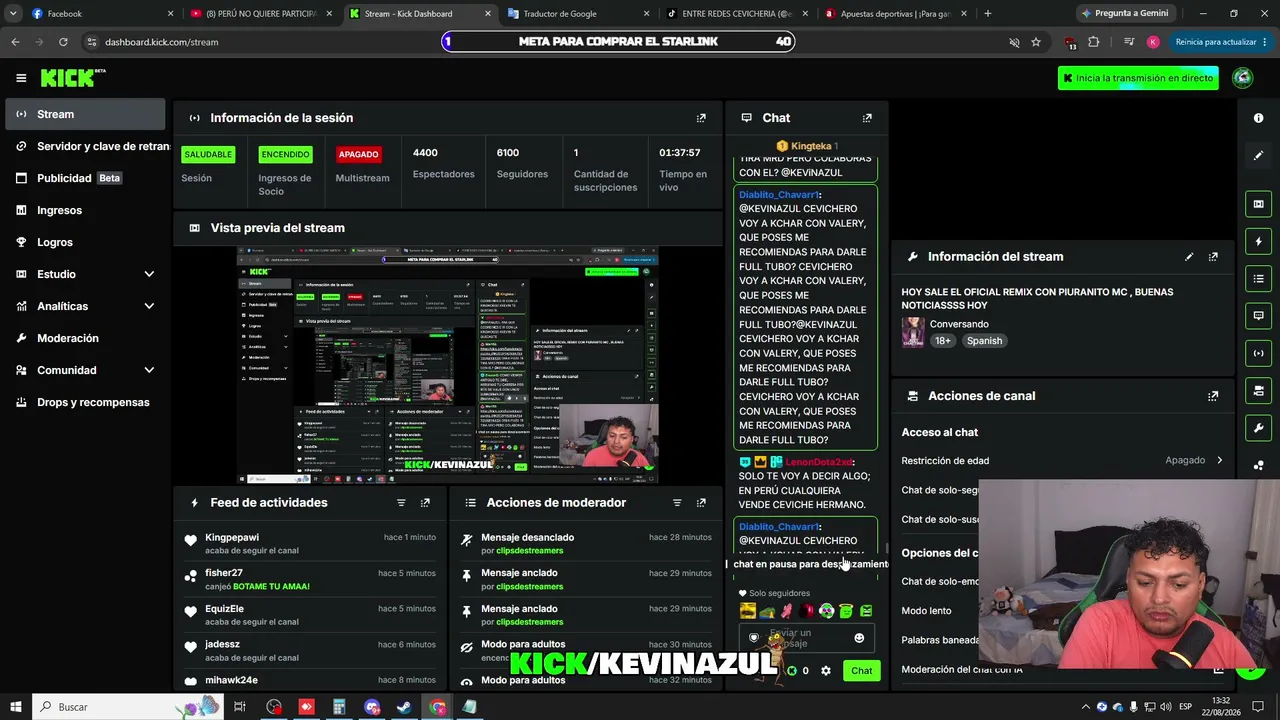Expand the Estudio sidebar section
The image size is (1280, 720).
[149, 274]
